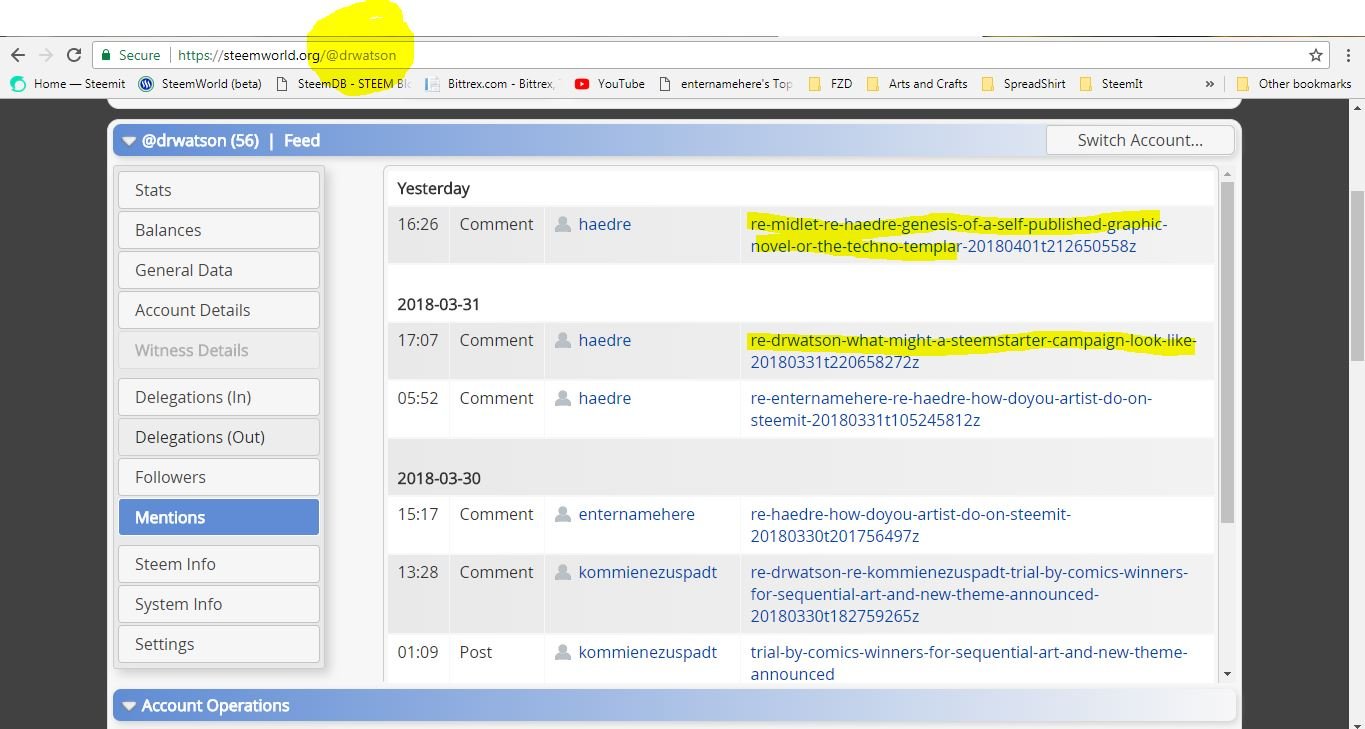Viewport: 1365px width, 729px height.
Task: Show hidden bookmarks with the » chevron
Action: pyautogui.click(x=1209, y=84)
